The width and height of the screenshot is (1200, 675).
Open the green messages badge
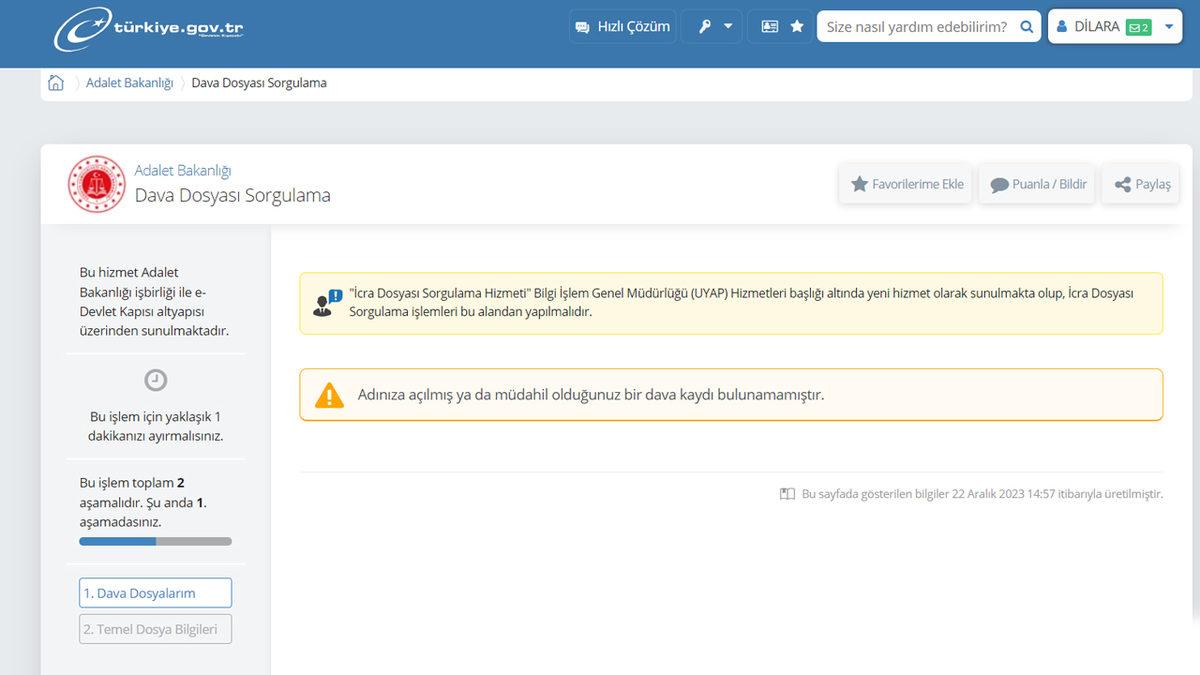click(x=1138, y=28)
